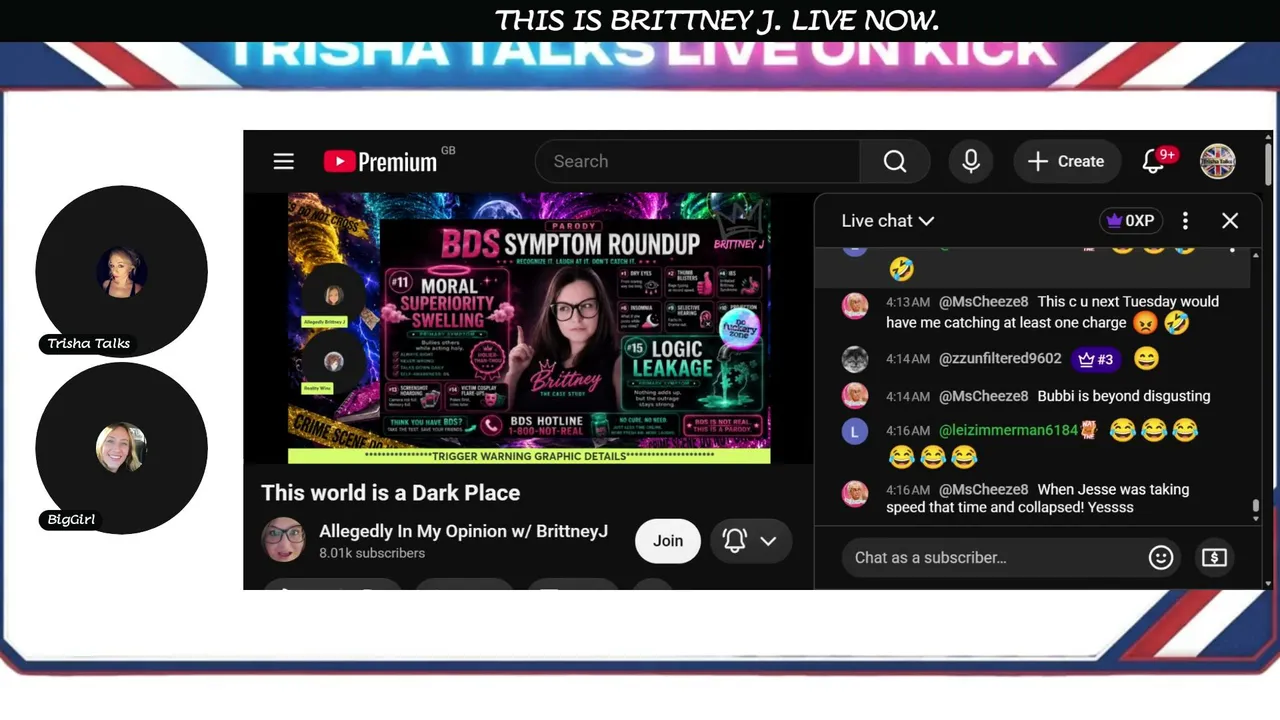
Task: Click the channel avatar beside BrittneyJ name
Action: 284,540
